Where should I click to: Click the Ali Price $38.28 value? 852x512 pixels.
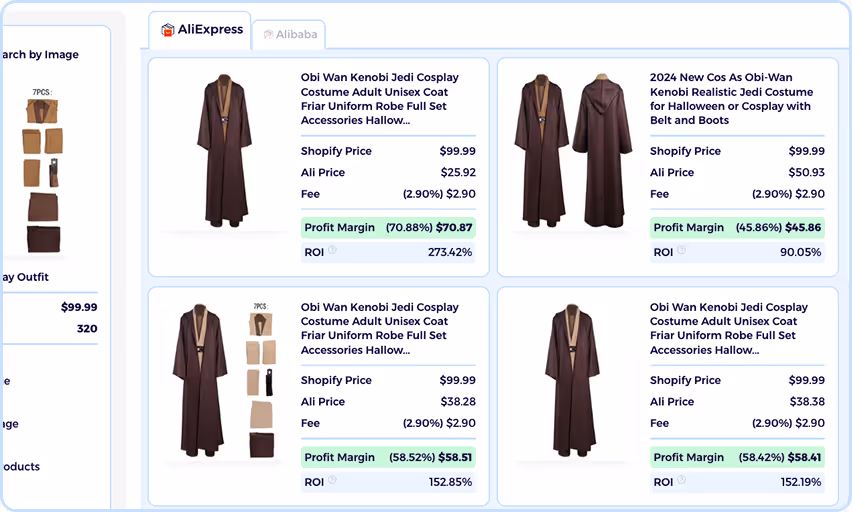[x=458, y=402]
